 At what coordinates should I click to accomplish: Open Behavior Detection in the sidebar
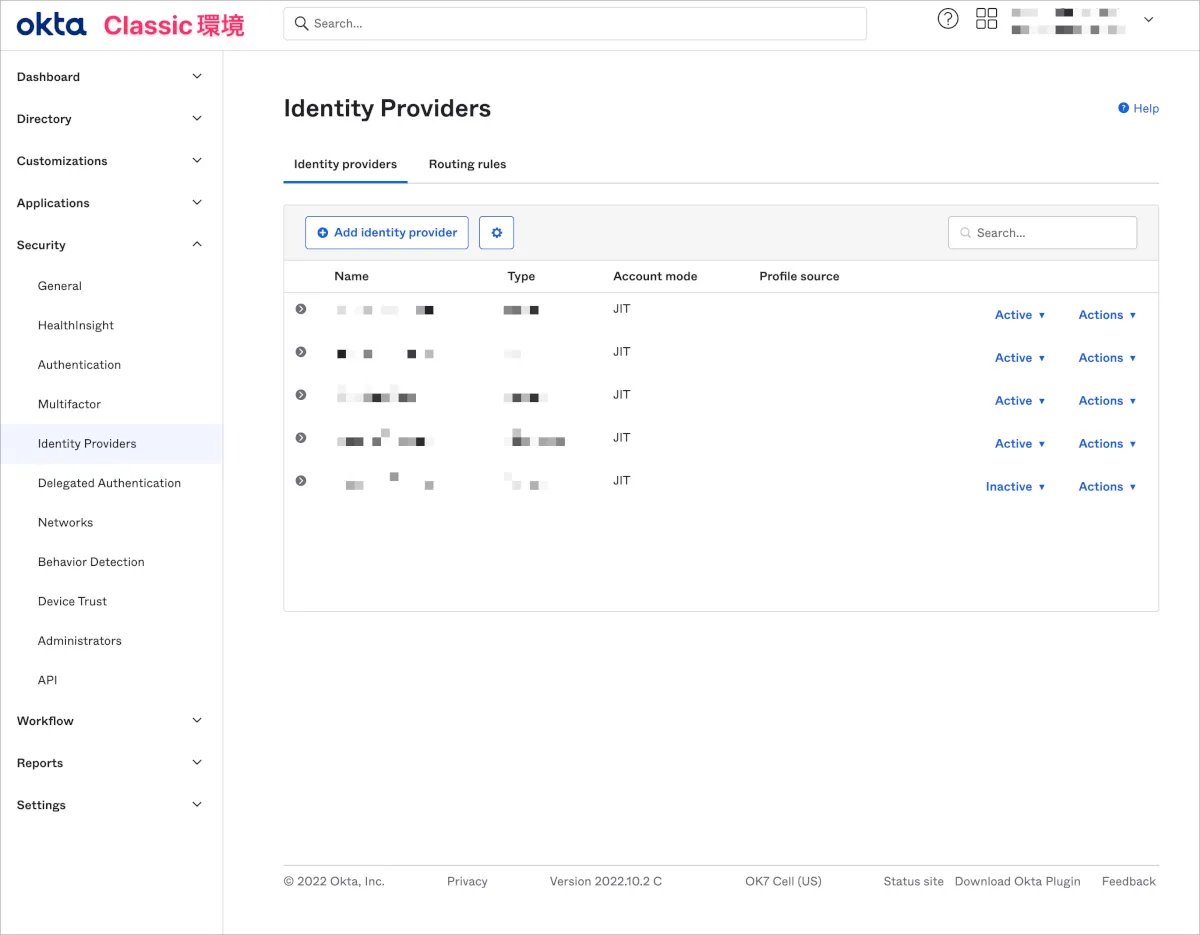[91, 562]
